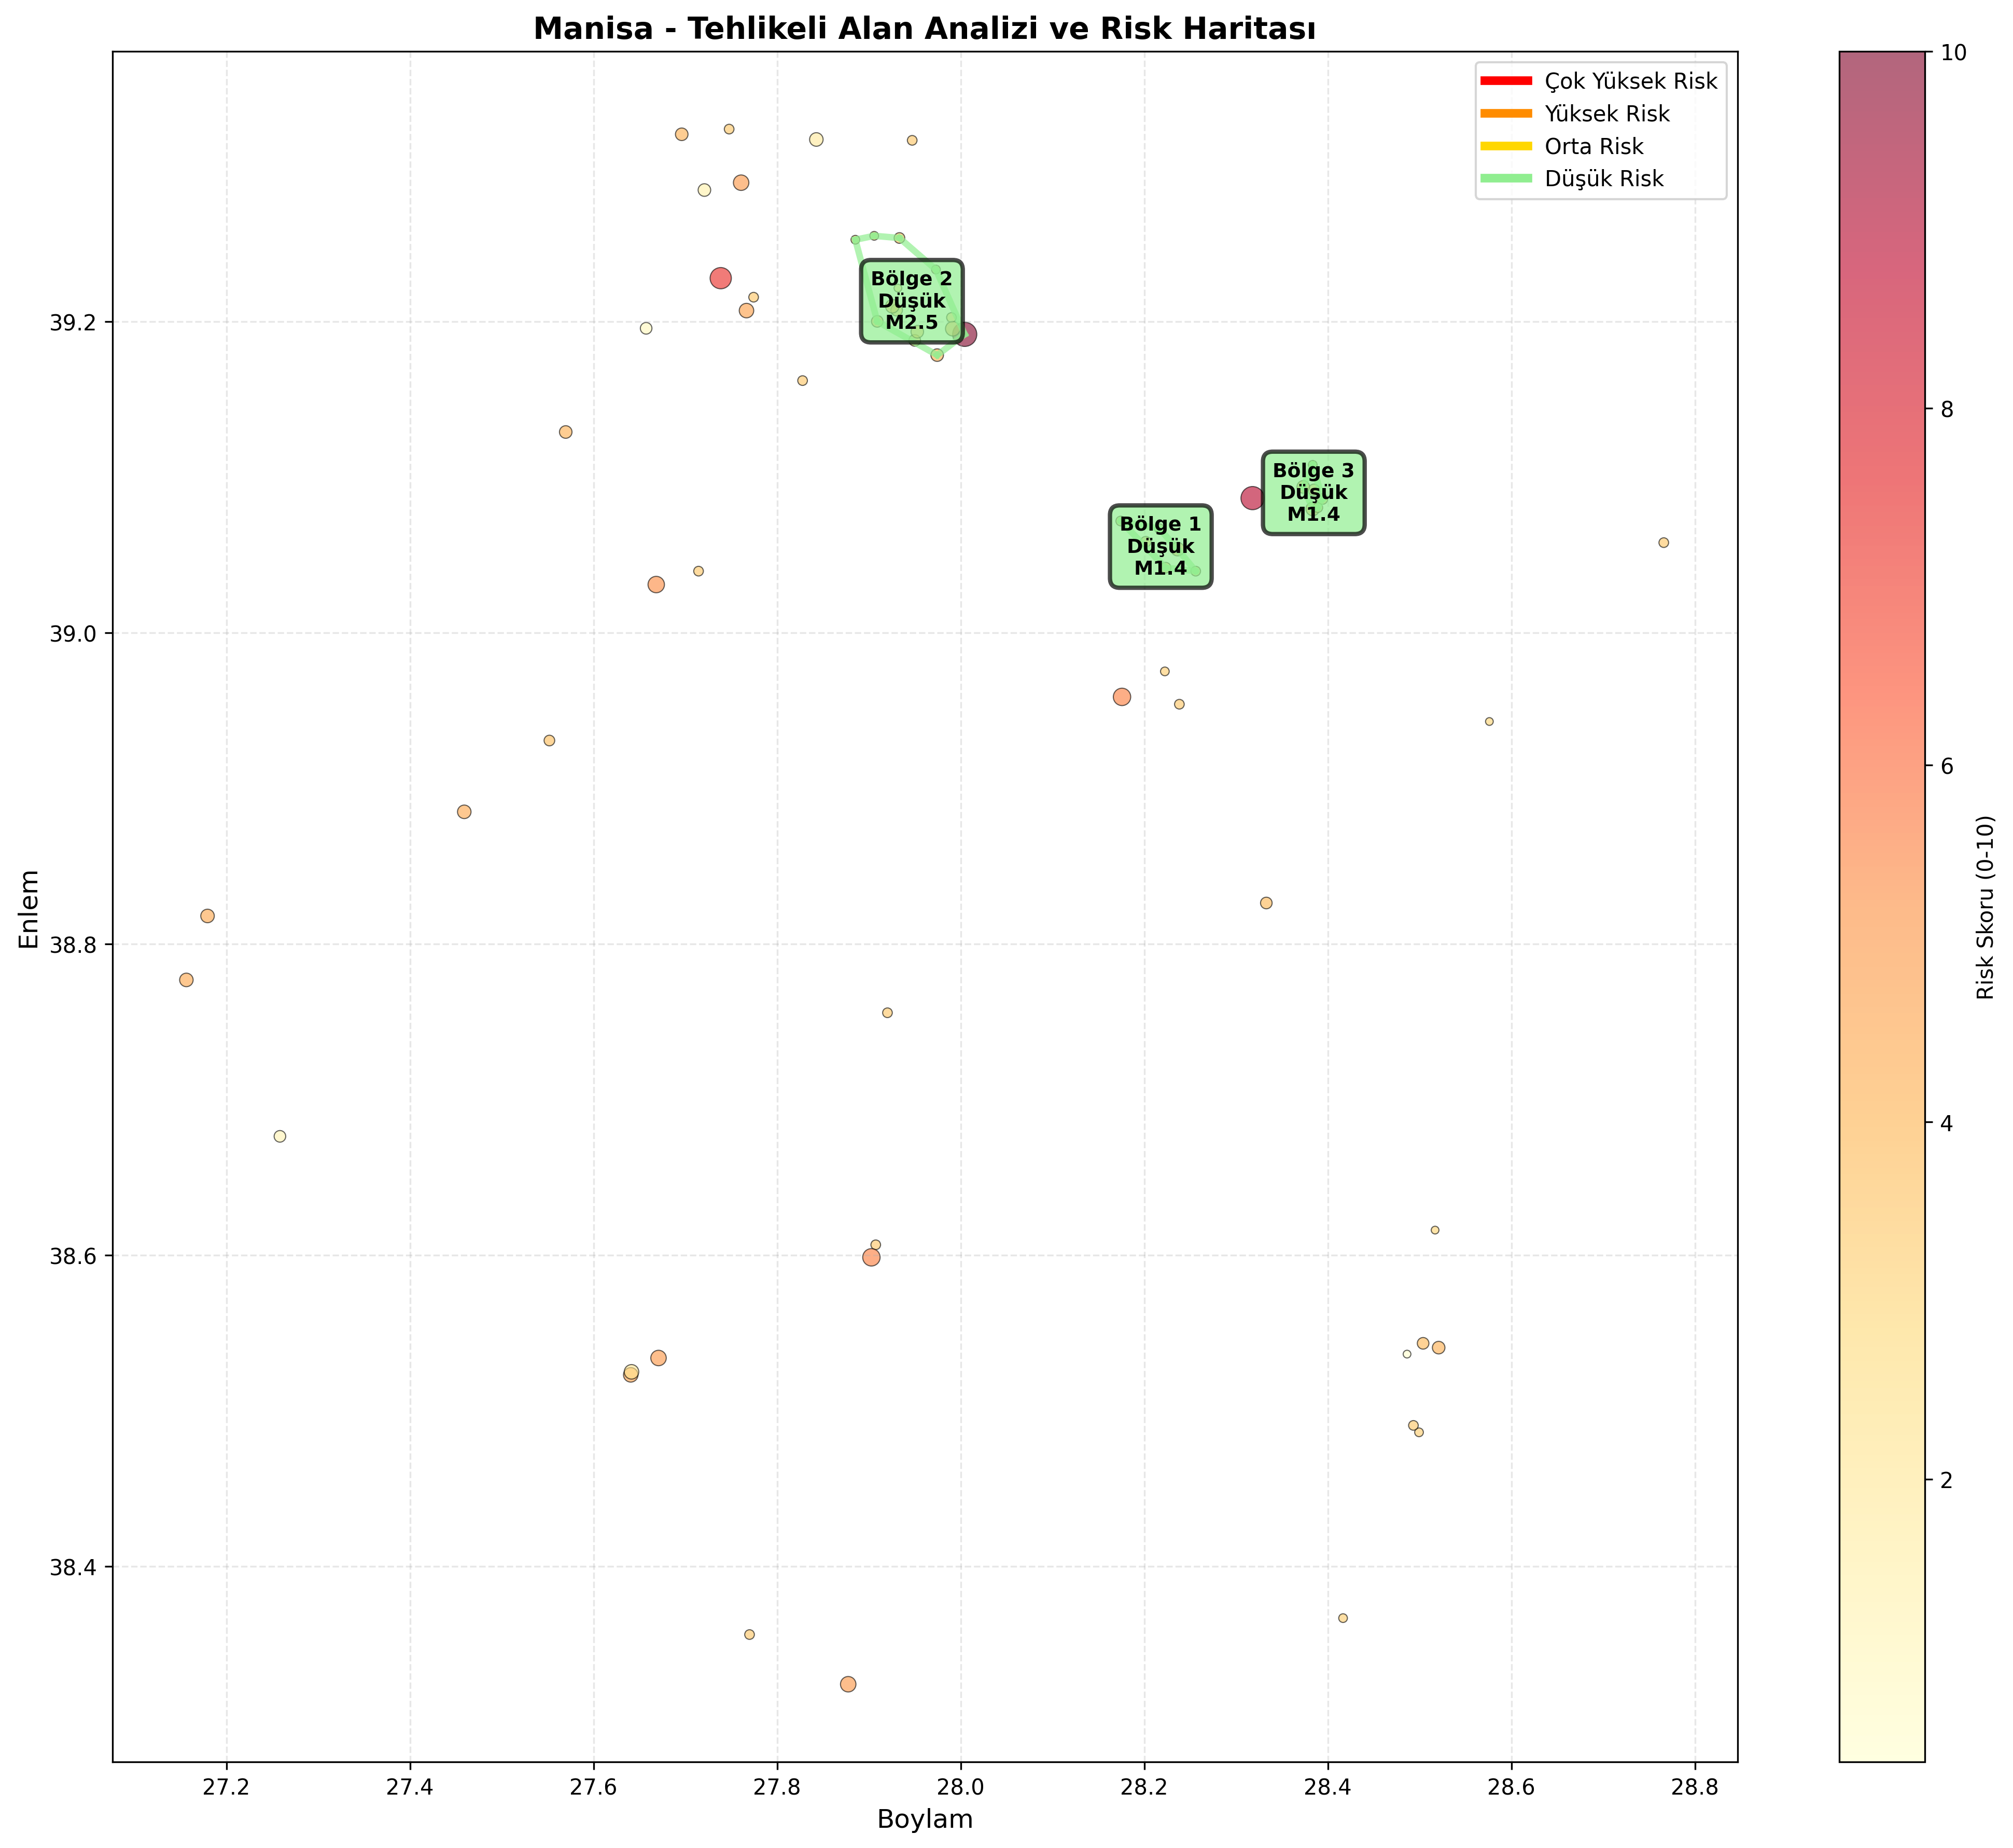The image size is (2013, 1848).
Task: Click the 'Bölge 2 Düşük M2.5' annotation box
Action: tap(912, 301)
